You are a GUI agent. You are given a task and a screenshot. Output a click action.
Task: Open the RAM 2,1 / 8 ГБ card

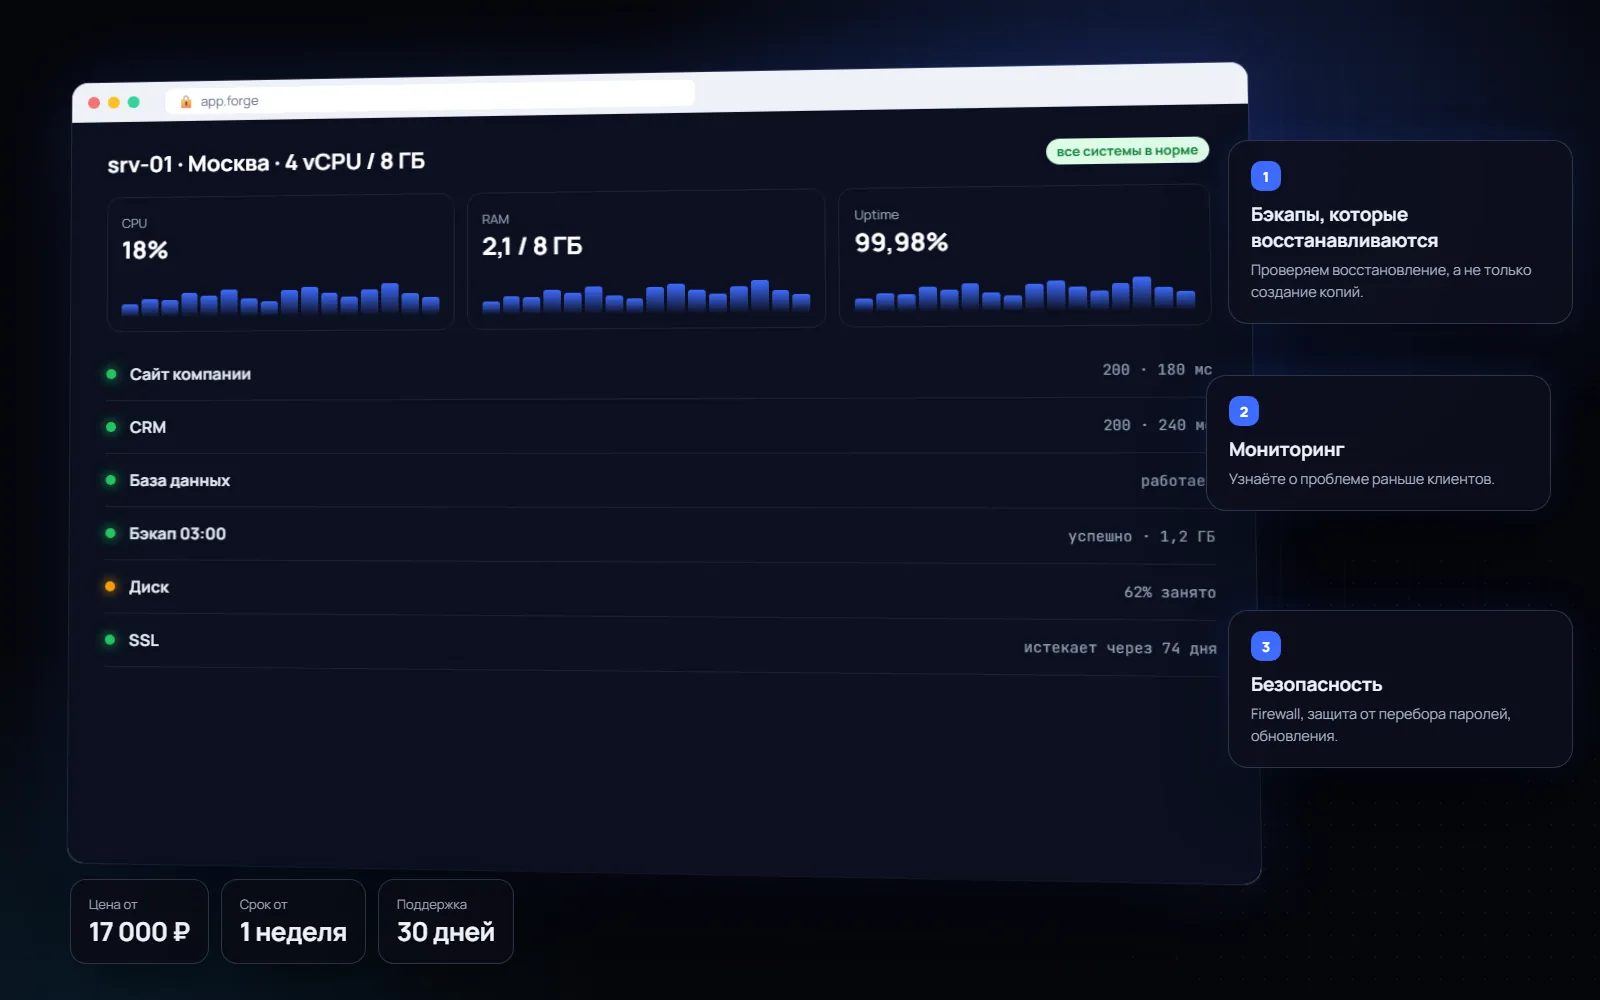[646, 259]
